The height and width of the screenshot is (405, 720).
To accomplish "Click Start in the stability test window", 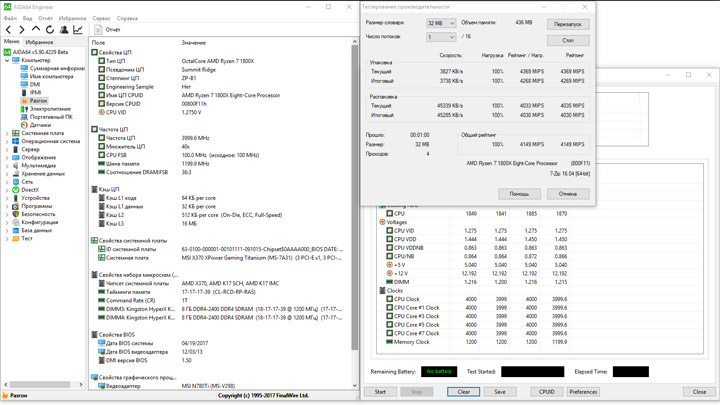I will pyautogui.click(x=380, y=392).
